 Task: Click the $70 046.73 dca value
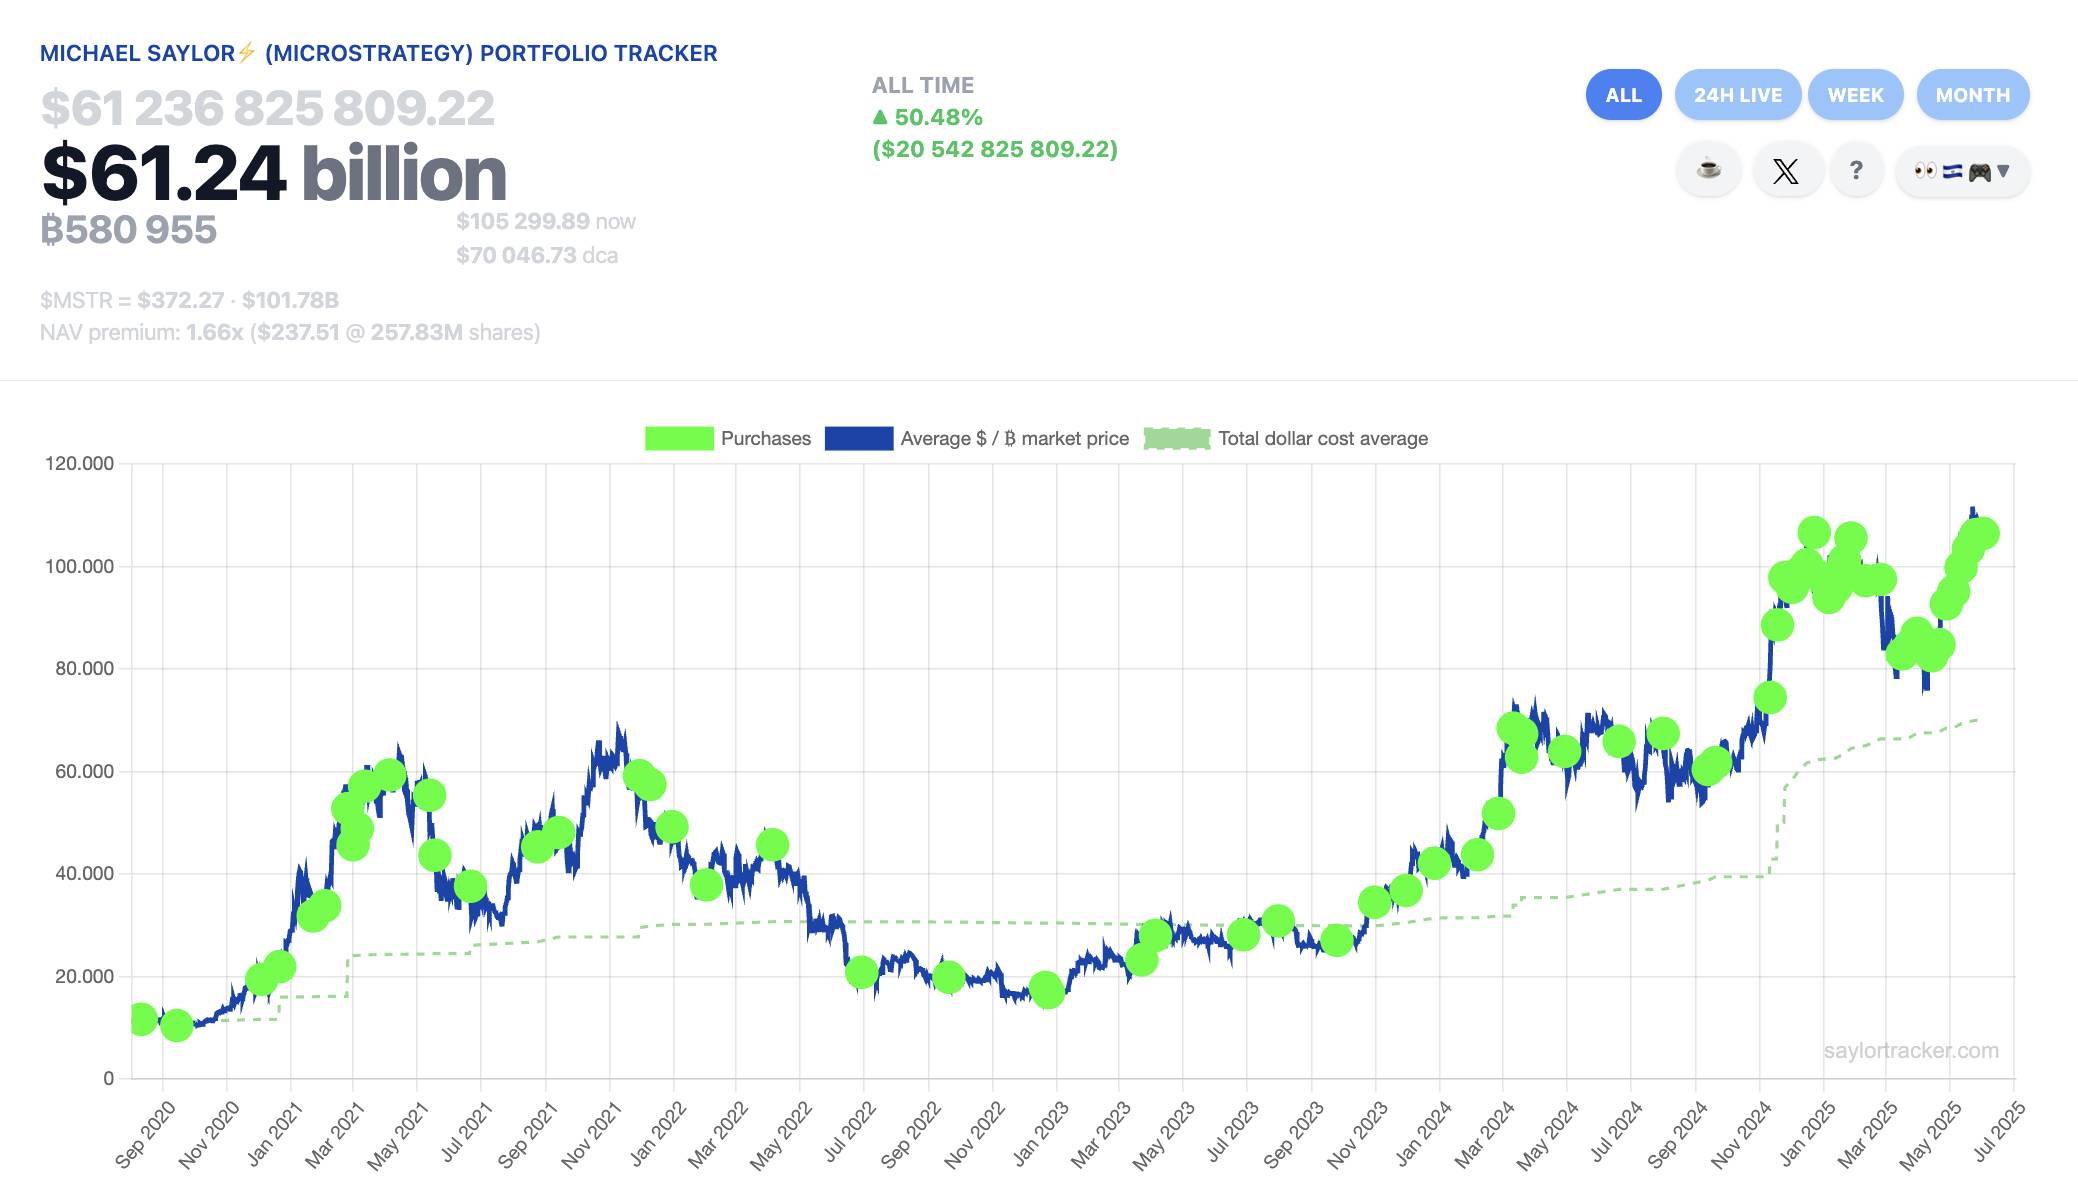tap(537, 255)
